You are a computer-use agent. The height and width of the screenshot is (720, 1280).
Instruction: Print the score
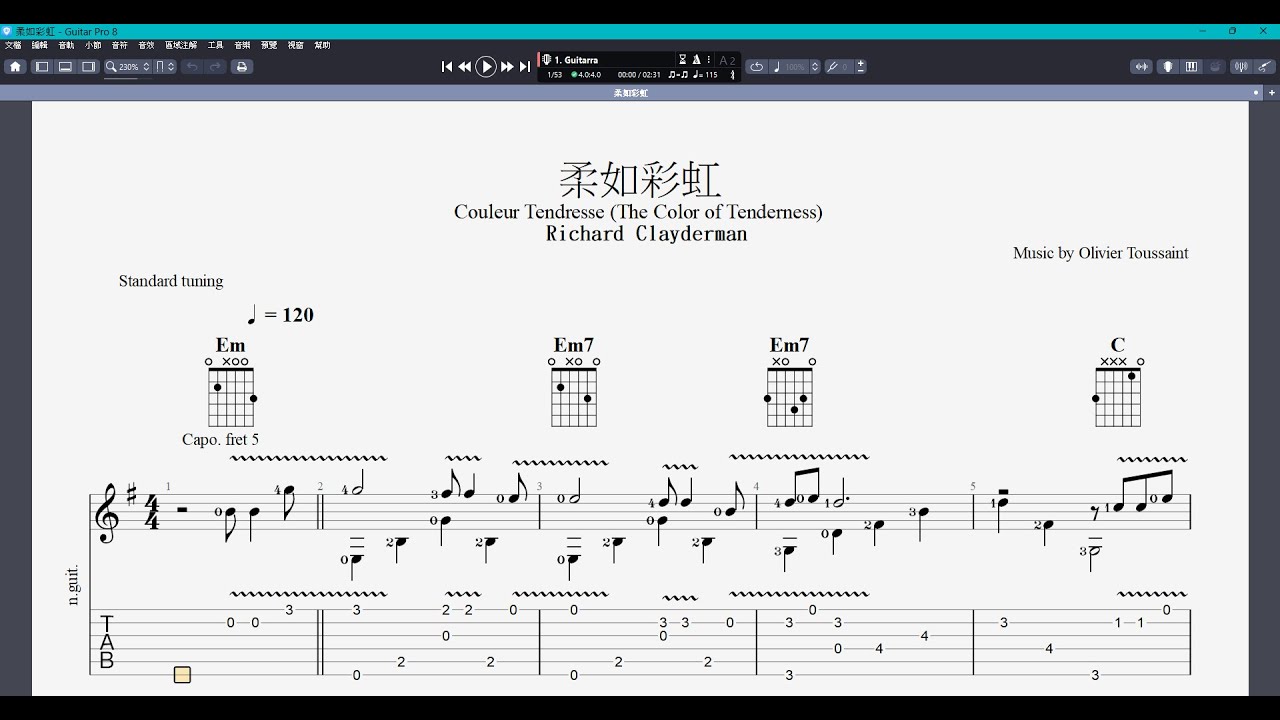click(241, 67)
